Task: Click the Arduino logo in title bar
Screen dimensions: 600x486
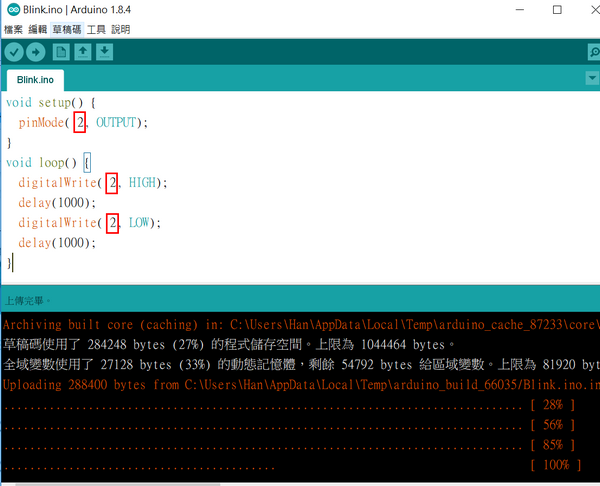Action: (13, 10)
